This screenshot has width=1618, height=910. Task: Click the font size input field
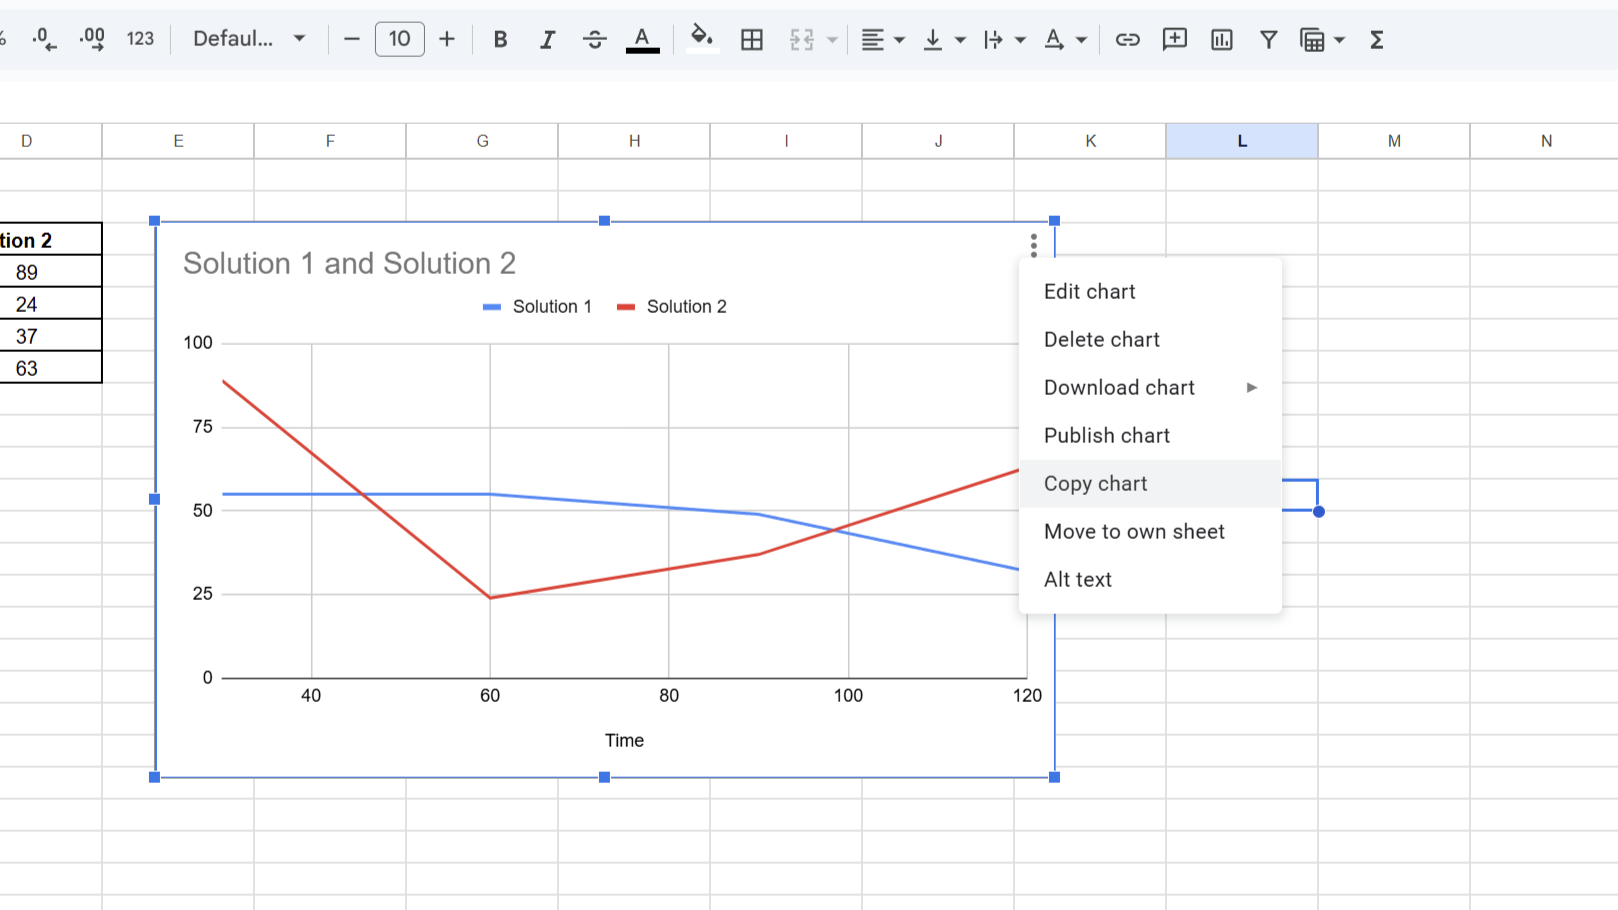399,39
